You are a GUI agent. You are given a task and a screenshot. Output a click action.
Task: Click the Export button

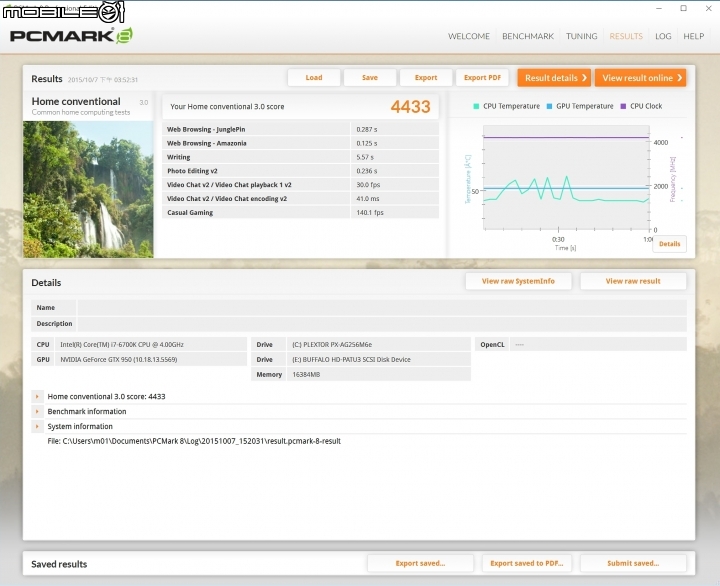pos(426,78)
